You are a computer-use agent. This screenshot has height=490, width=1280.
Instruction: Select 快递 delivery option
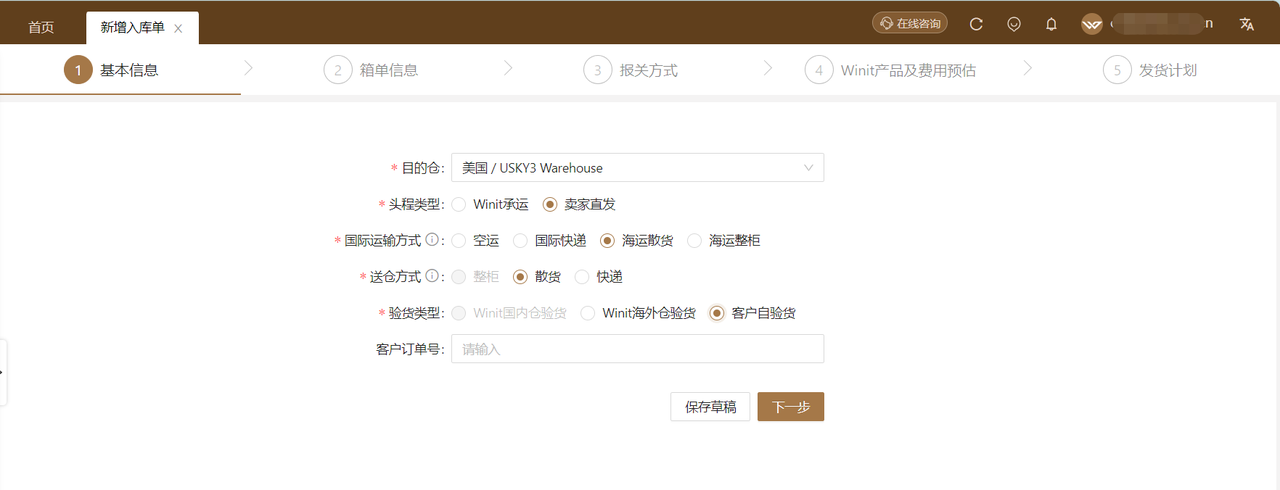click(x=599, y=276)
